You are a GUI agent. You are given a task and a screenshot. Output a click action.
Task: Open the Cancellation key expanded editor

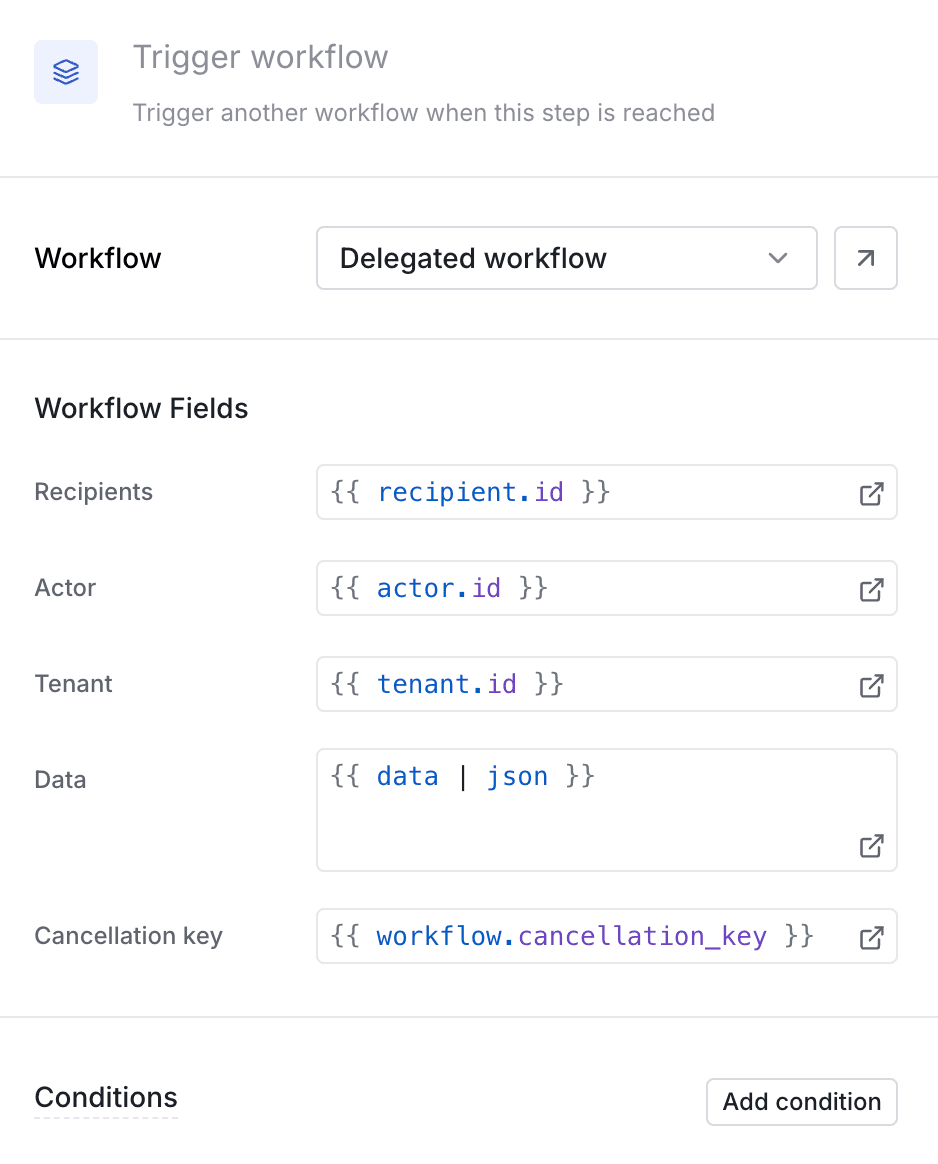click(871, 937)
